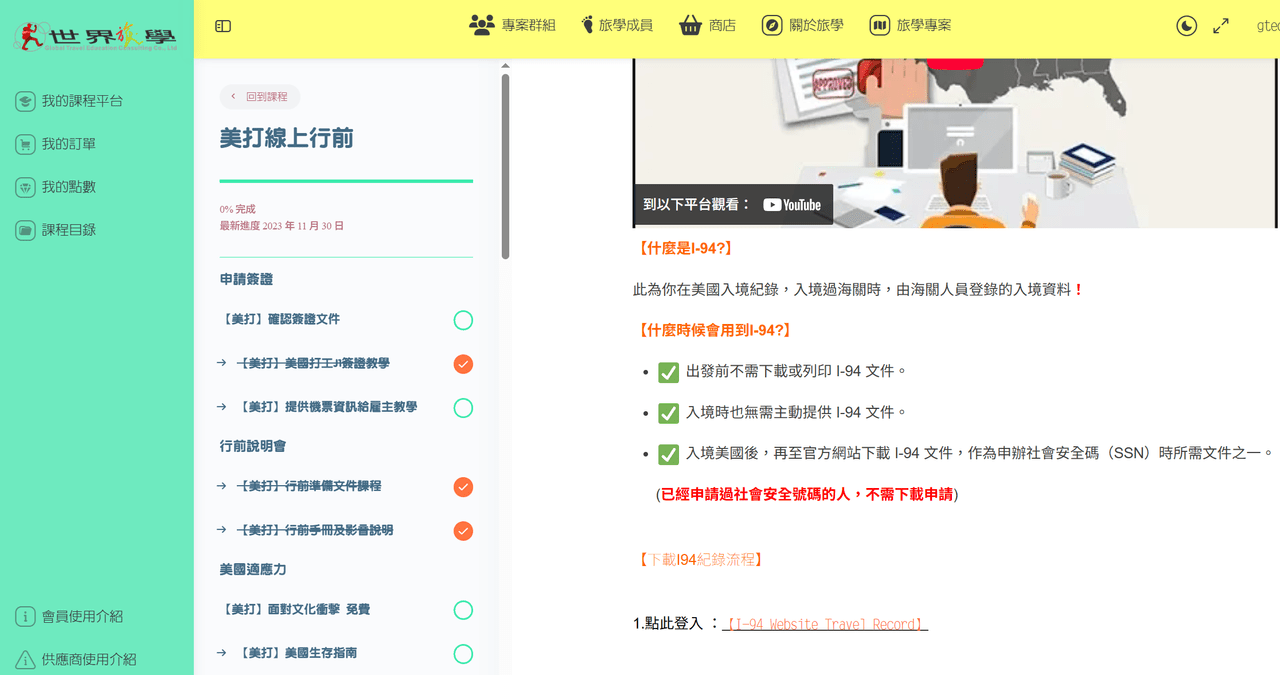
Task: Switch to dark mode moon icon
Action: point(1186,26)
